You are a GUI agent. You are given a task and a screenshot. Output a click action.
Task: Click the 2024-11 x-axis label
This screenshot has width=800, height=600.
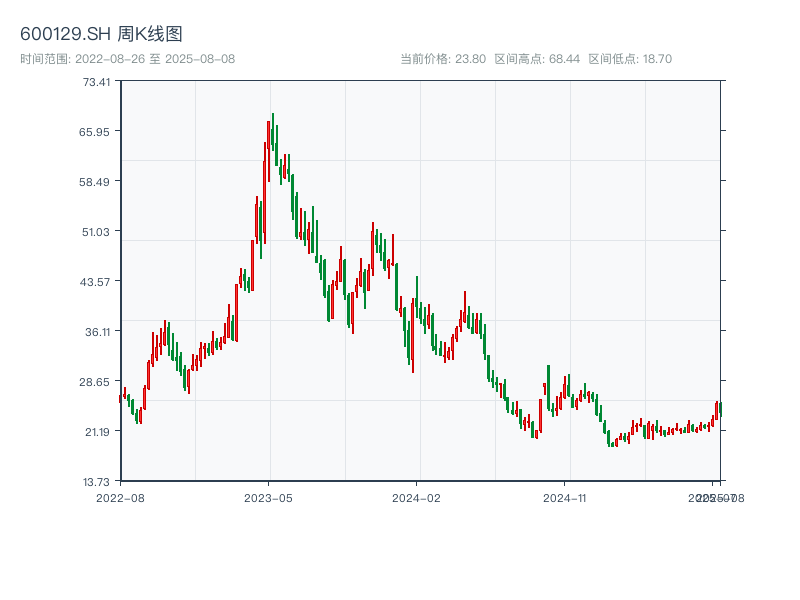click(x=565, y=496)
